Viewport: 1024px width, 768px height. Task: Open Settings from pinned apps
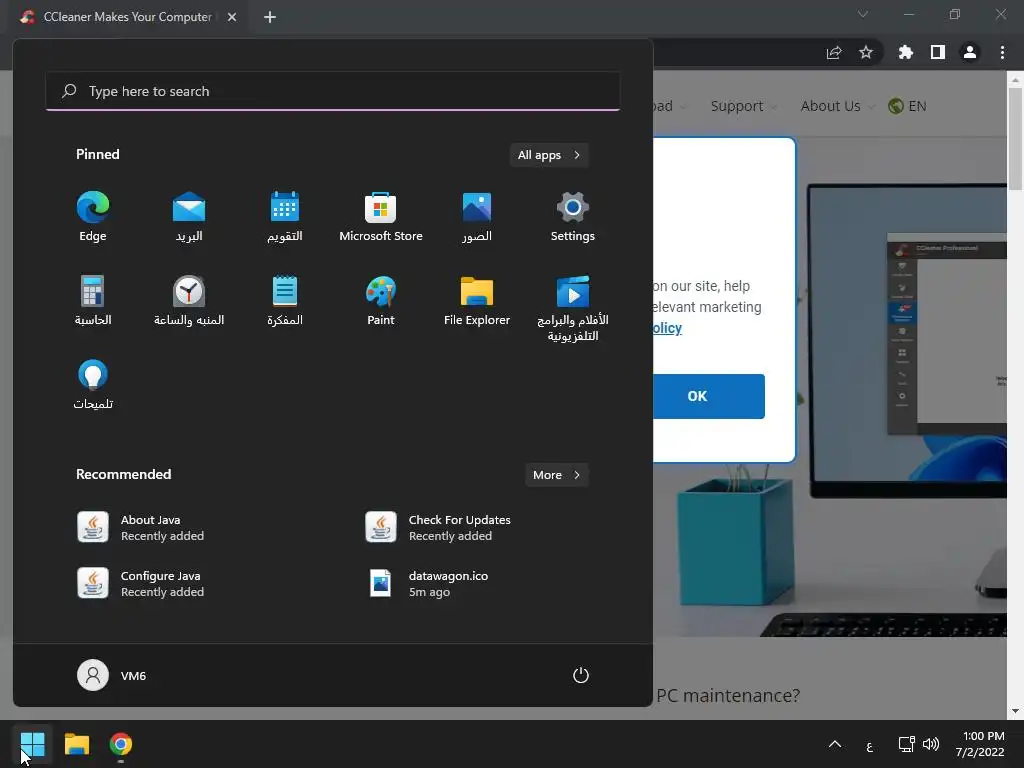tap(573, 217)
